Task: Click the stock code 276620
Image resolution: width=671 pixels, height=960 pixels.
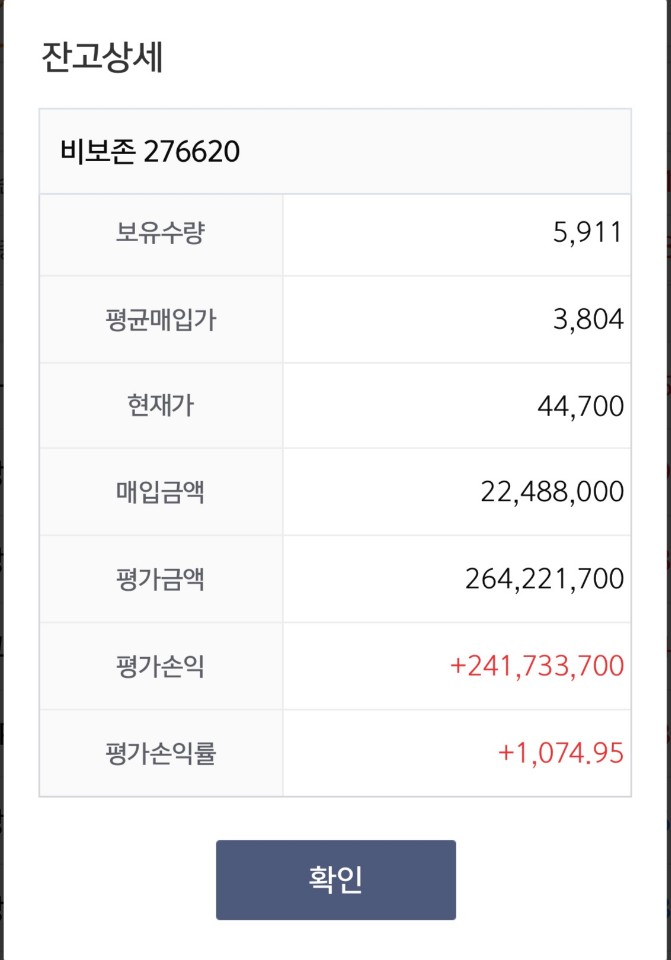Action: coord(192,152)
